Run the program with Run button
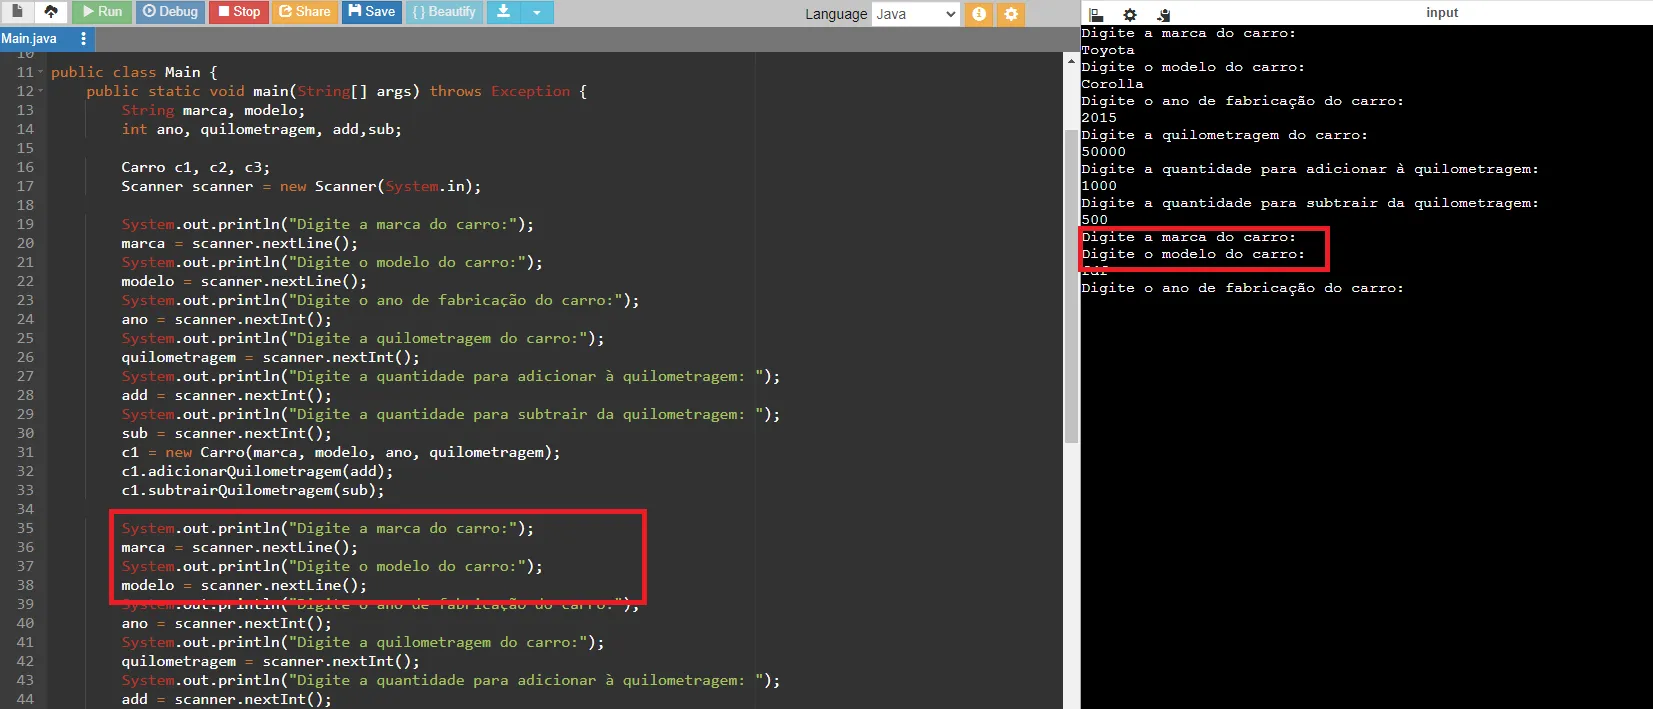The height and width of the screenshot is (709, 1653). point(101,12)
